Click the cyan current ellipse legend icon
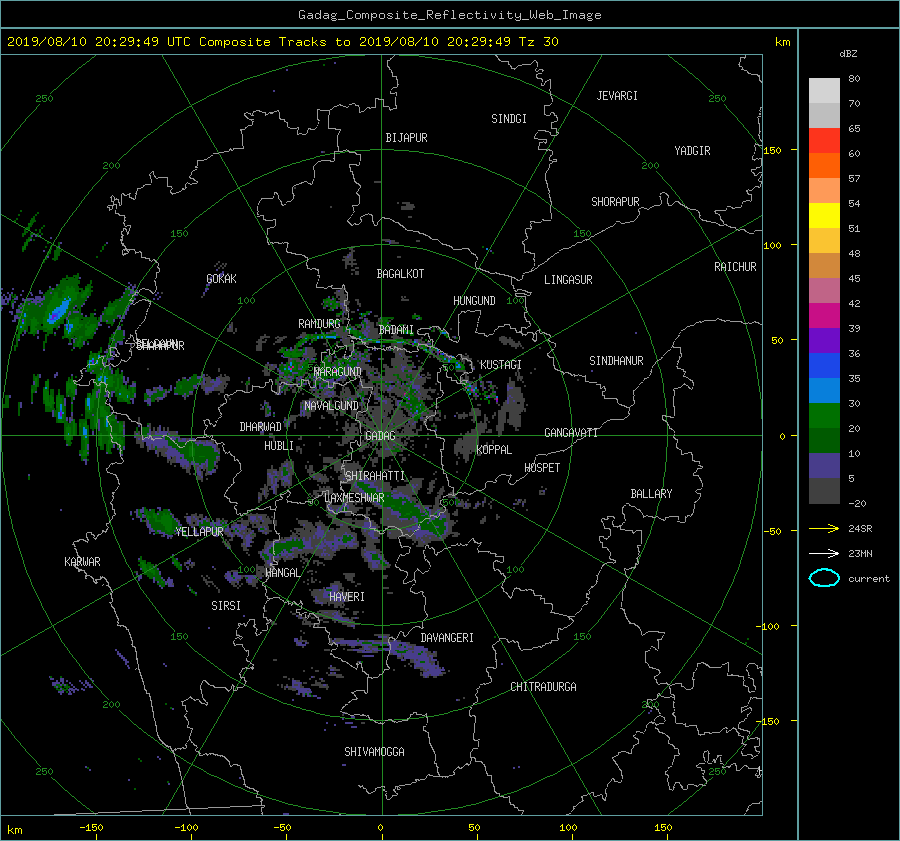 (824, 578)
